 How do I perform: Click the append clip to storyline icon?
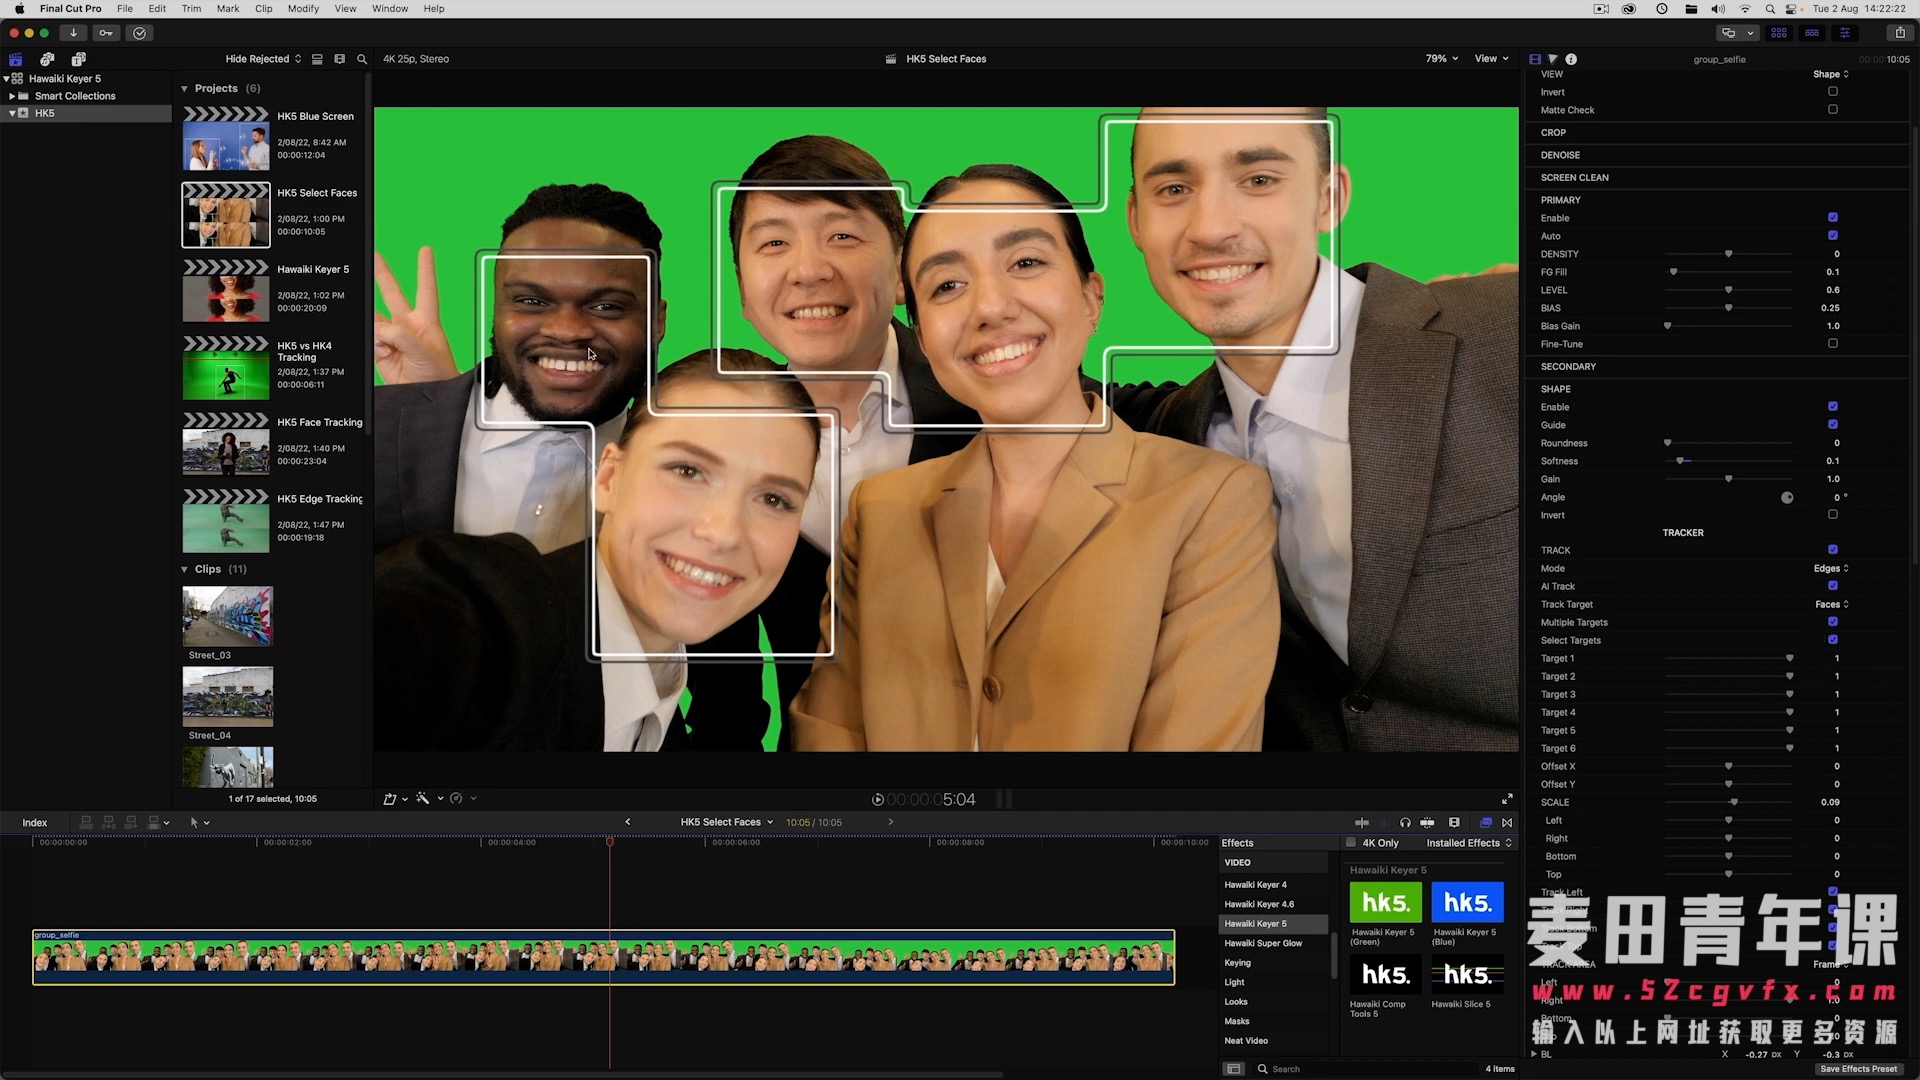pyautogui.click(x=131, y=822)
